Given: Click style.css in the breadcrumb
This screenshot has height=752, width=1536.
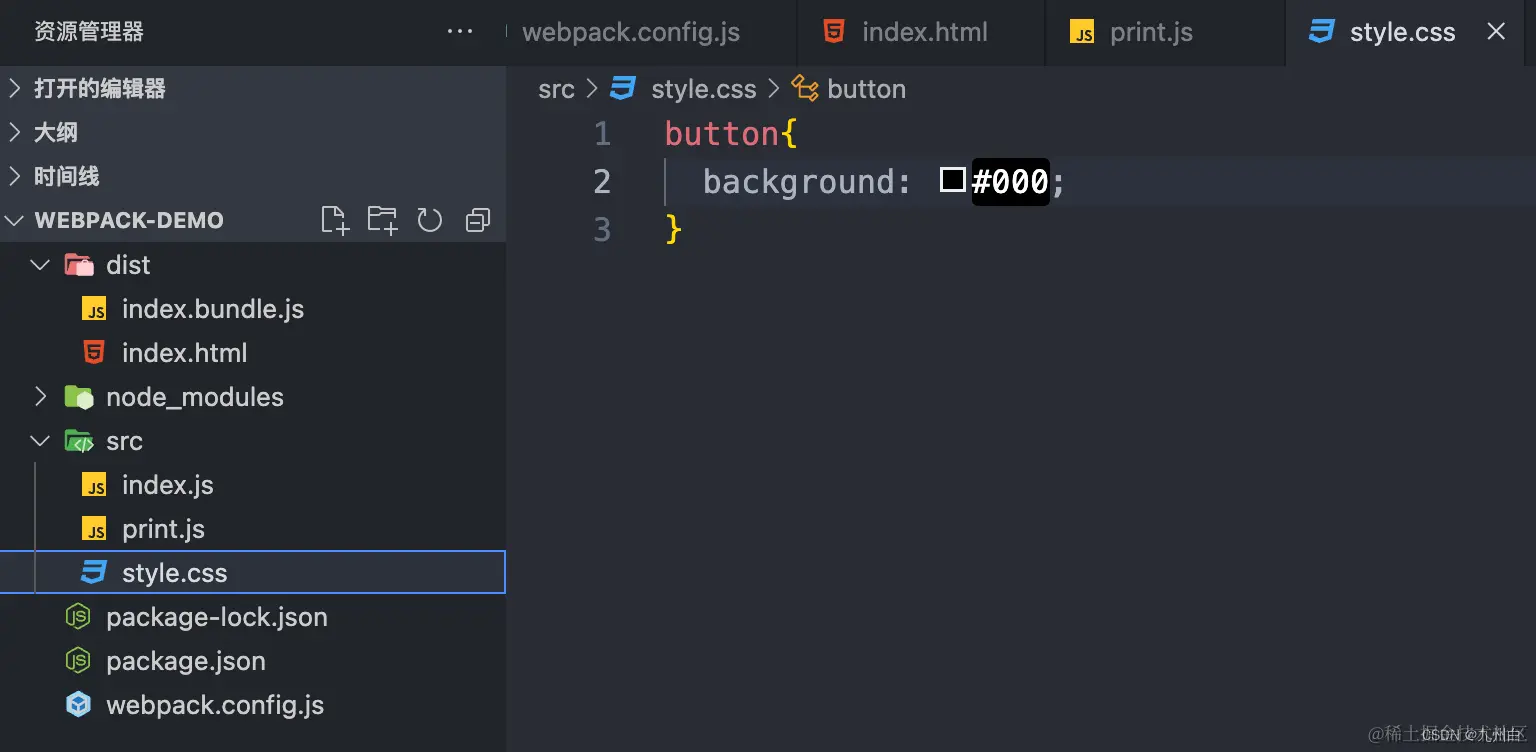Looking at the screenshot, I should click(703, 89).
